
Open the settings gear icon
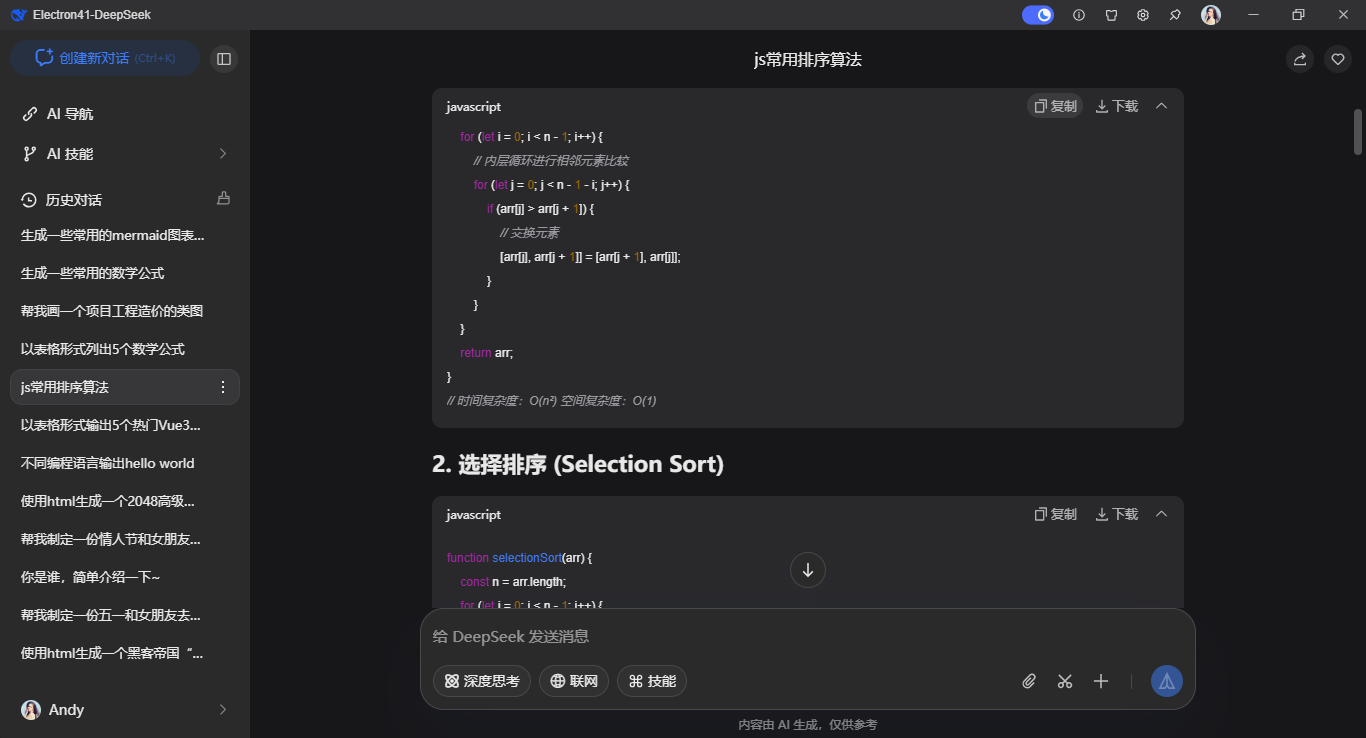coord(1143,15)
